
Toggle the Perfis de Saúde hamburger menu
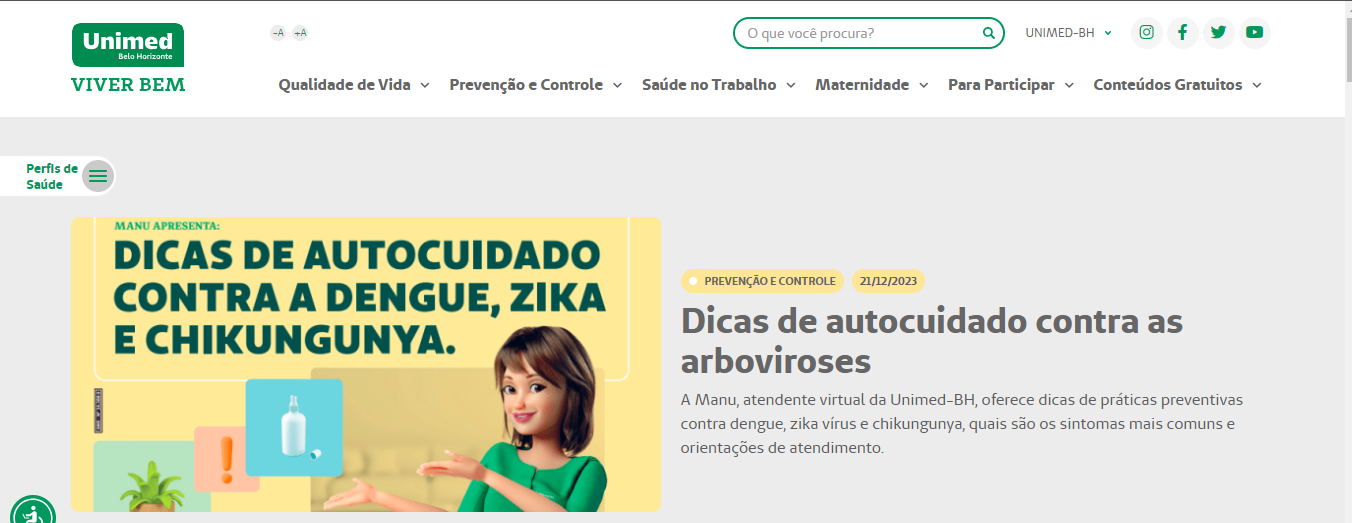(98, 176)
